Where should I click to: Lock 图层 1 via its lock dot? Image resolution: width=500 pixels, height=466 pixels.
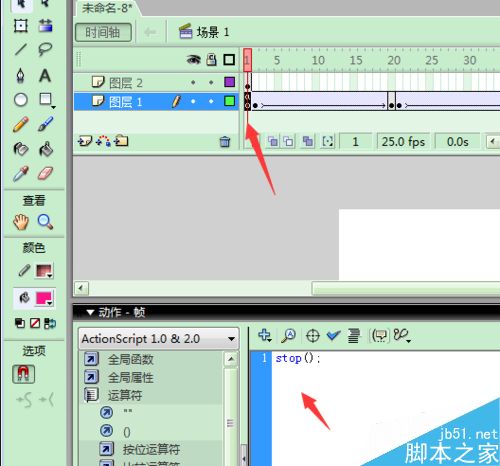[x=211, y=101]
